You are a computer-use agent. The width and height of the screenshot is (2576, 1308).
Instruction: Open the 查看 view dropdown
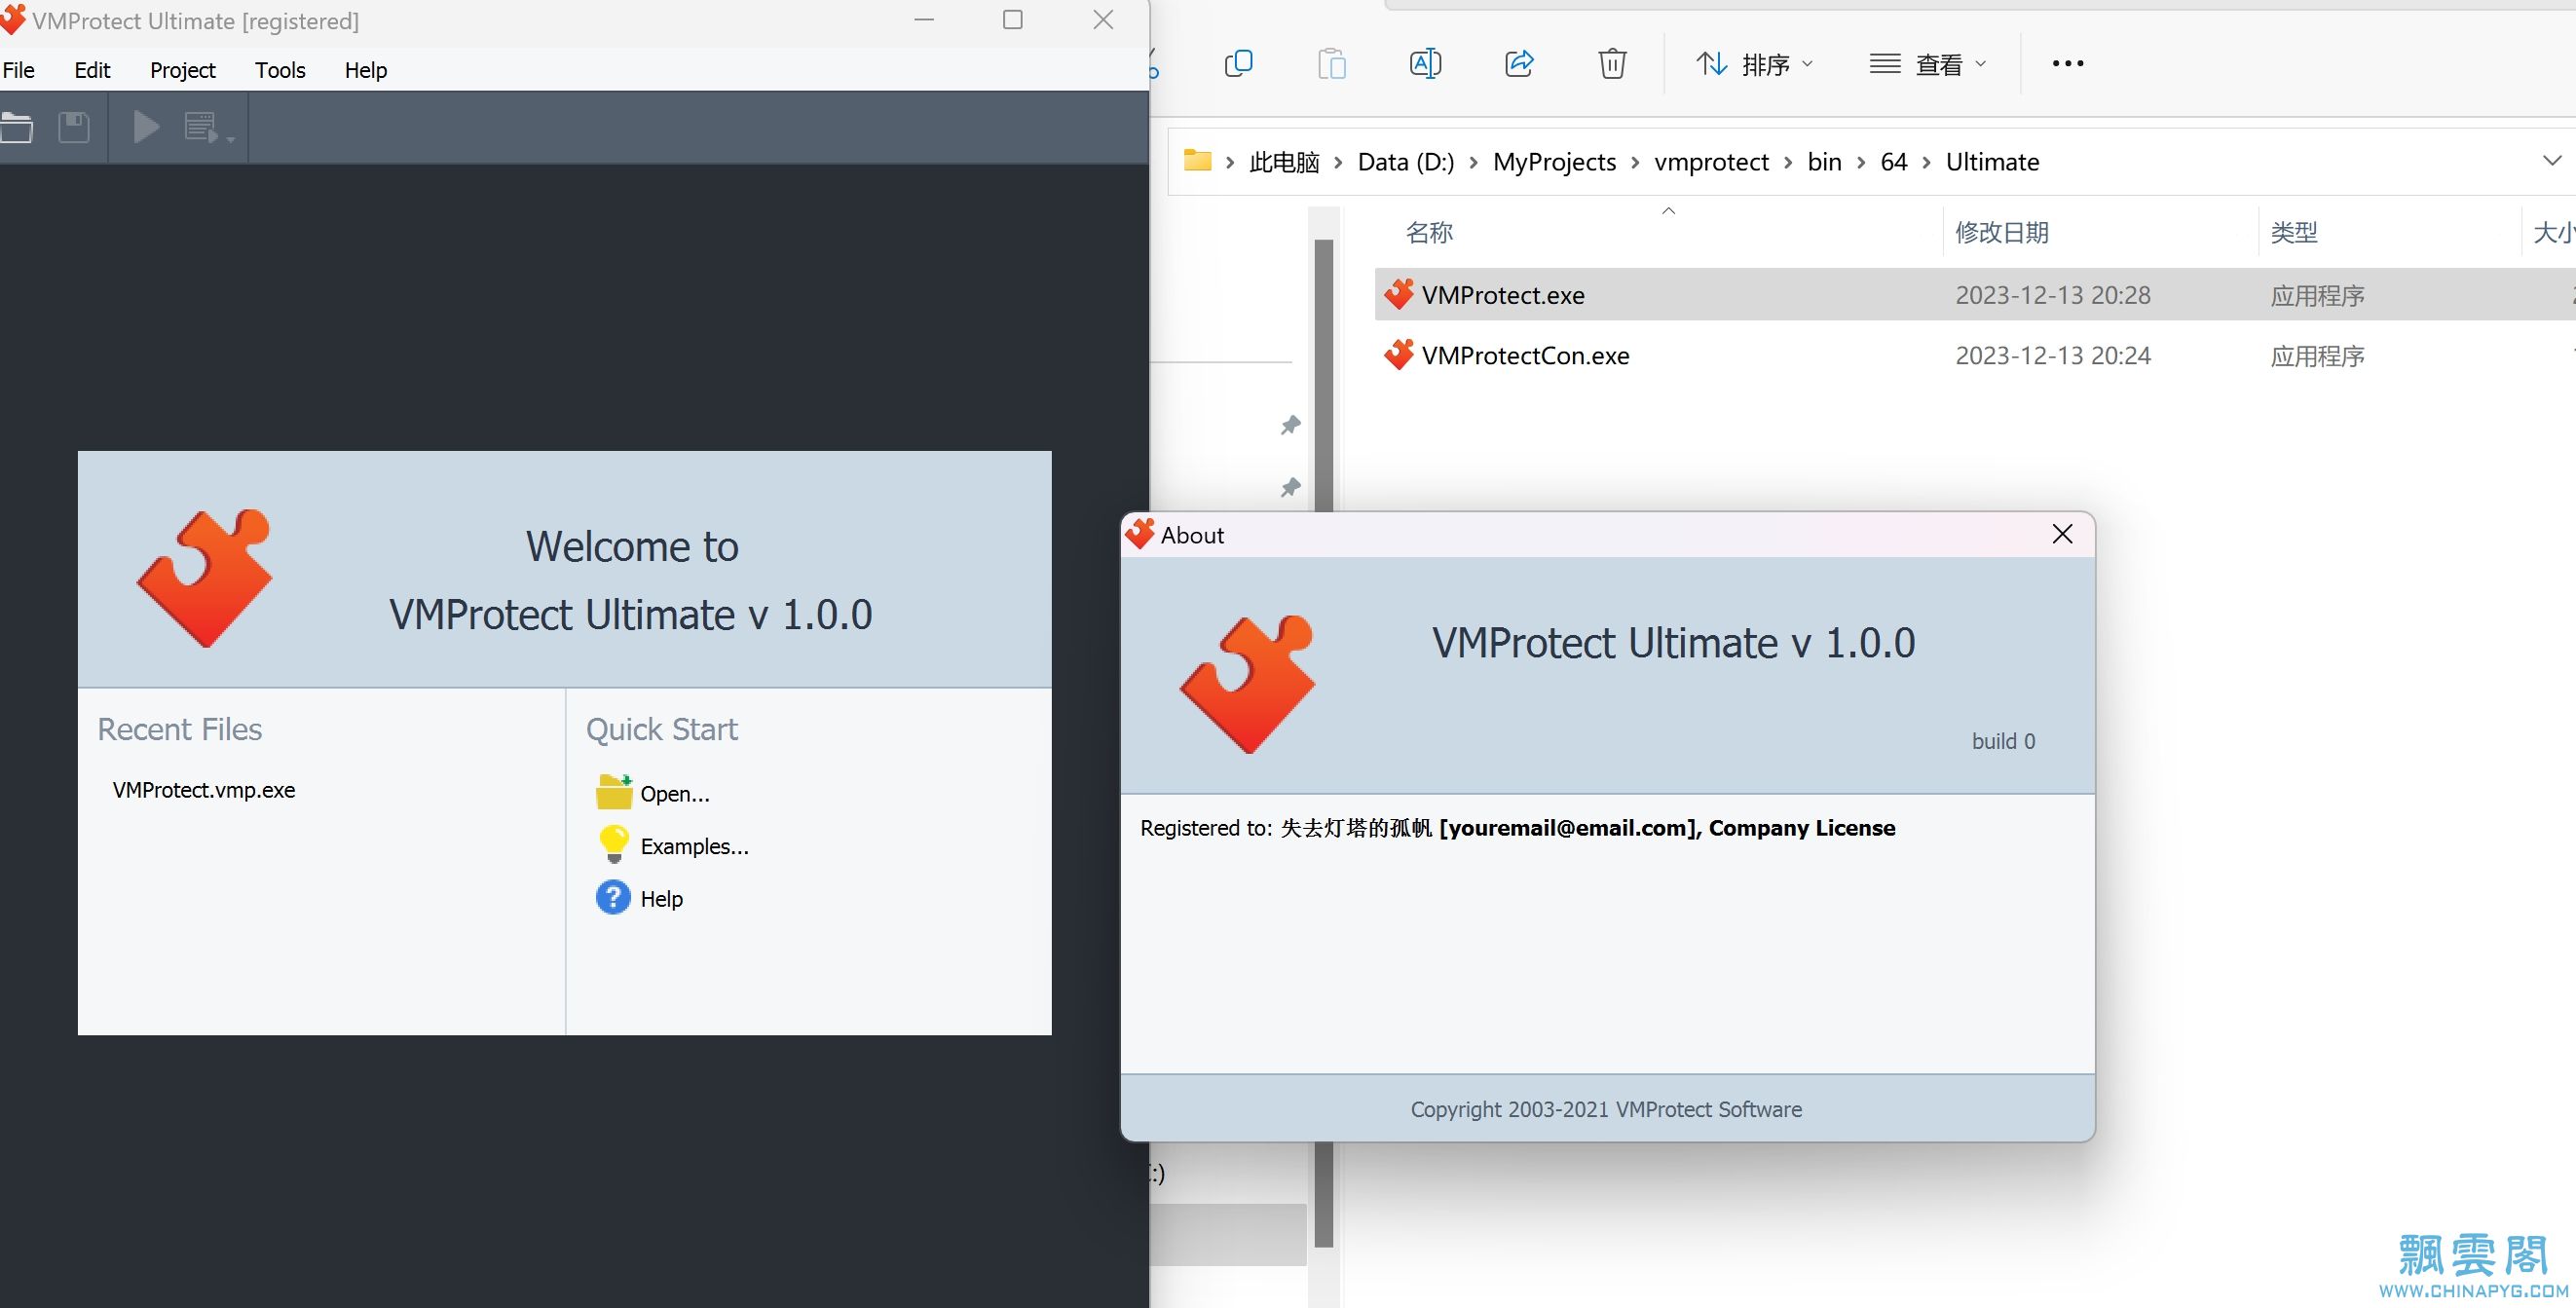(x=1928, y=65)
